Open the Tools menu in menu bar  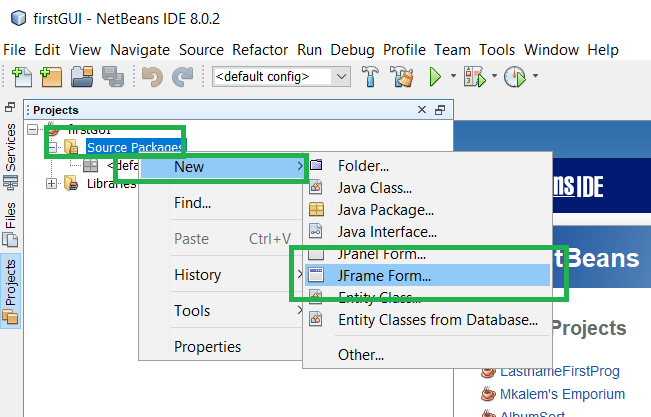(x=497, y=50)
